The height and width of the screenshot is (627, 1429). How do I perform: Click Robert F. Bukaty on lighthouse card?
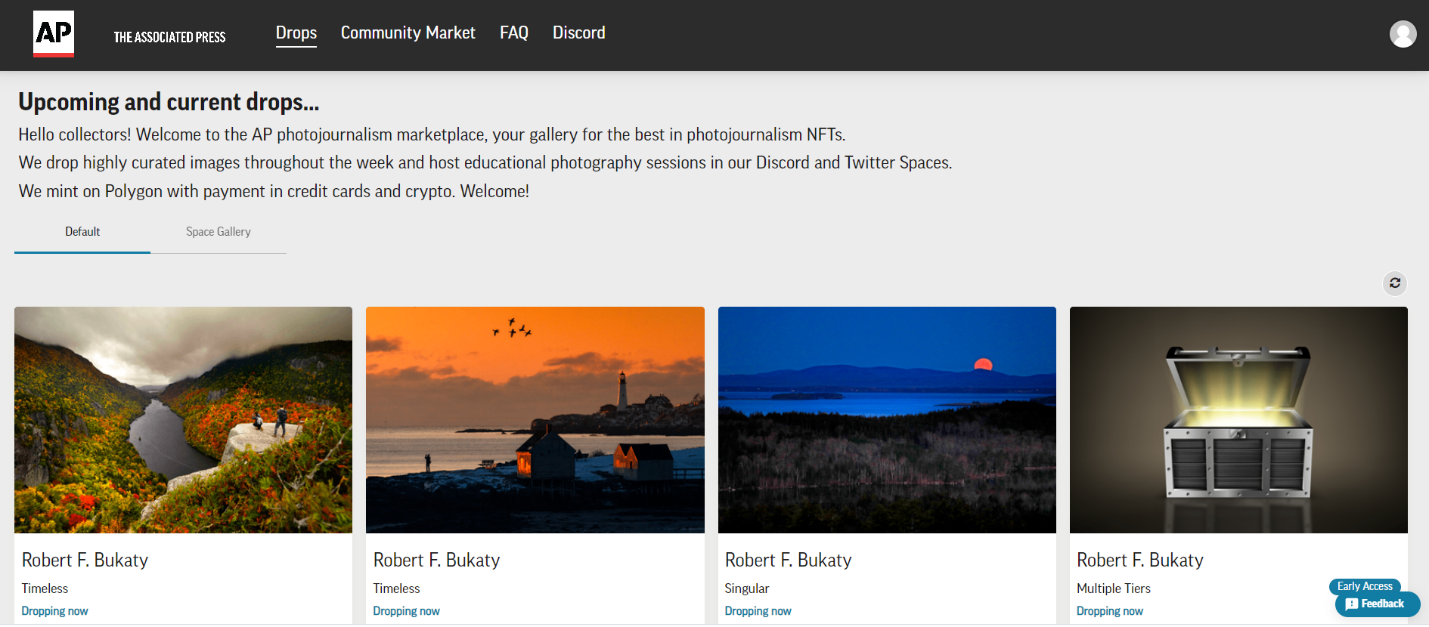436,560
